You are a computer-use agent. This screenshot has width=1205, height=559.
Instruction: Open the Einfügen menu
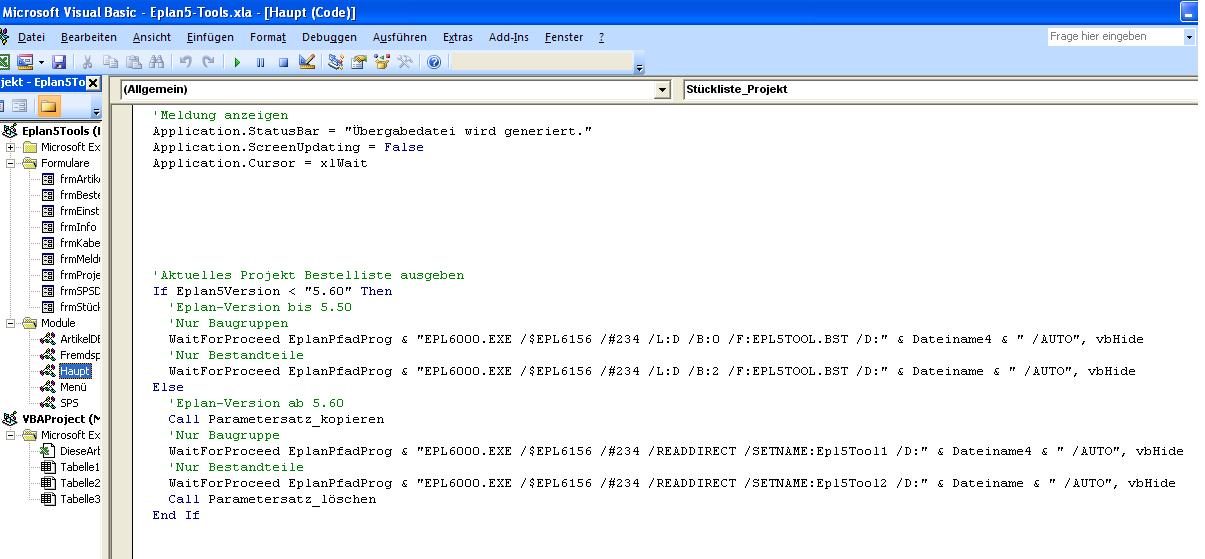pyautogui.click(x=210, y=37)
